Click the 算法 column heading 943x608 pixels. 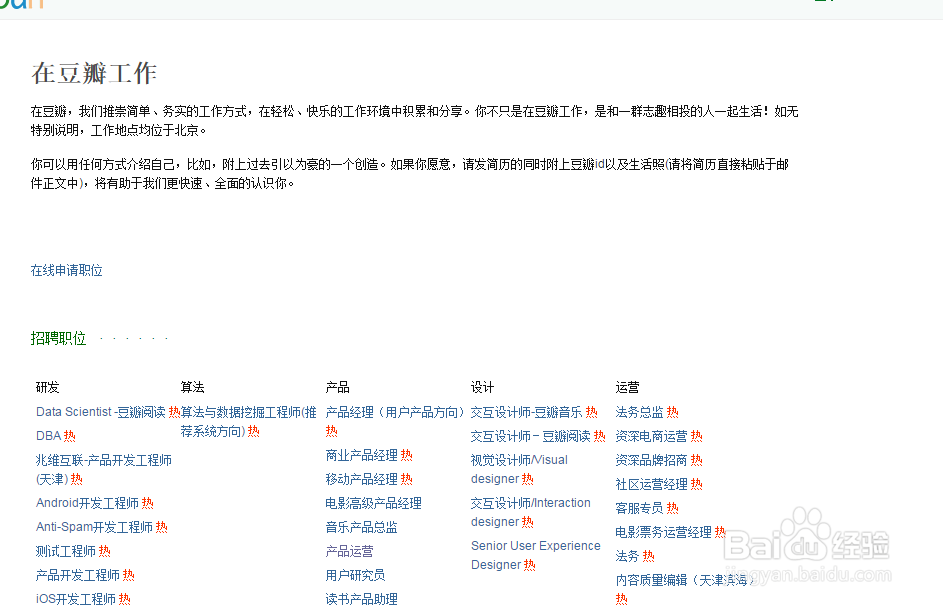coord(192,387)
